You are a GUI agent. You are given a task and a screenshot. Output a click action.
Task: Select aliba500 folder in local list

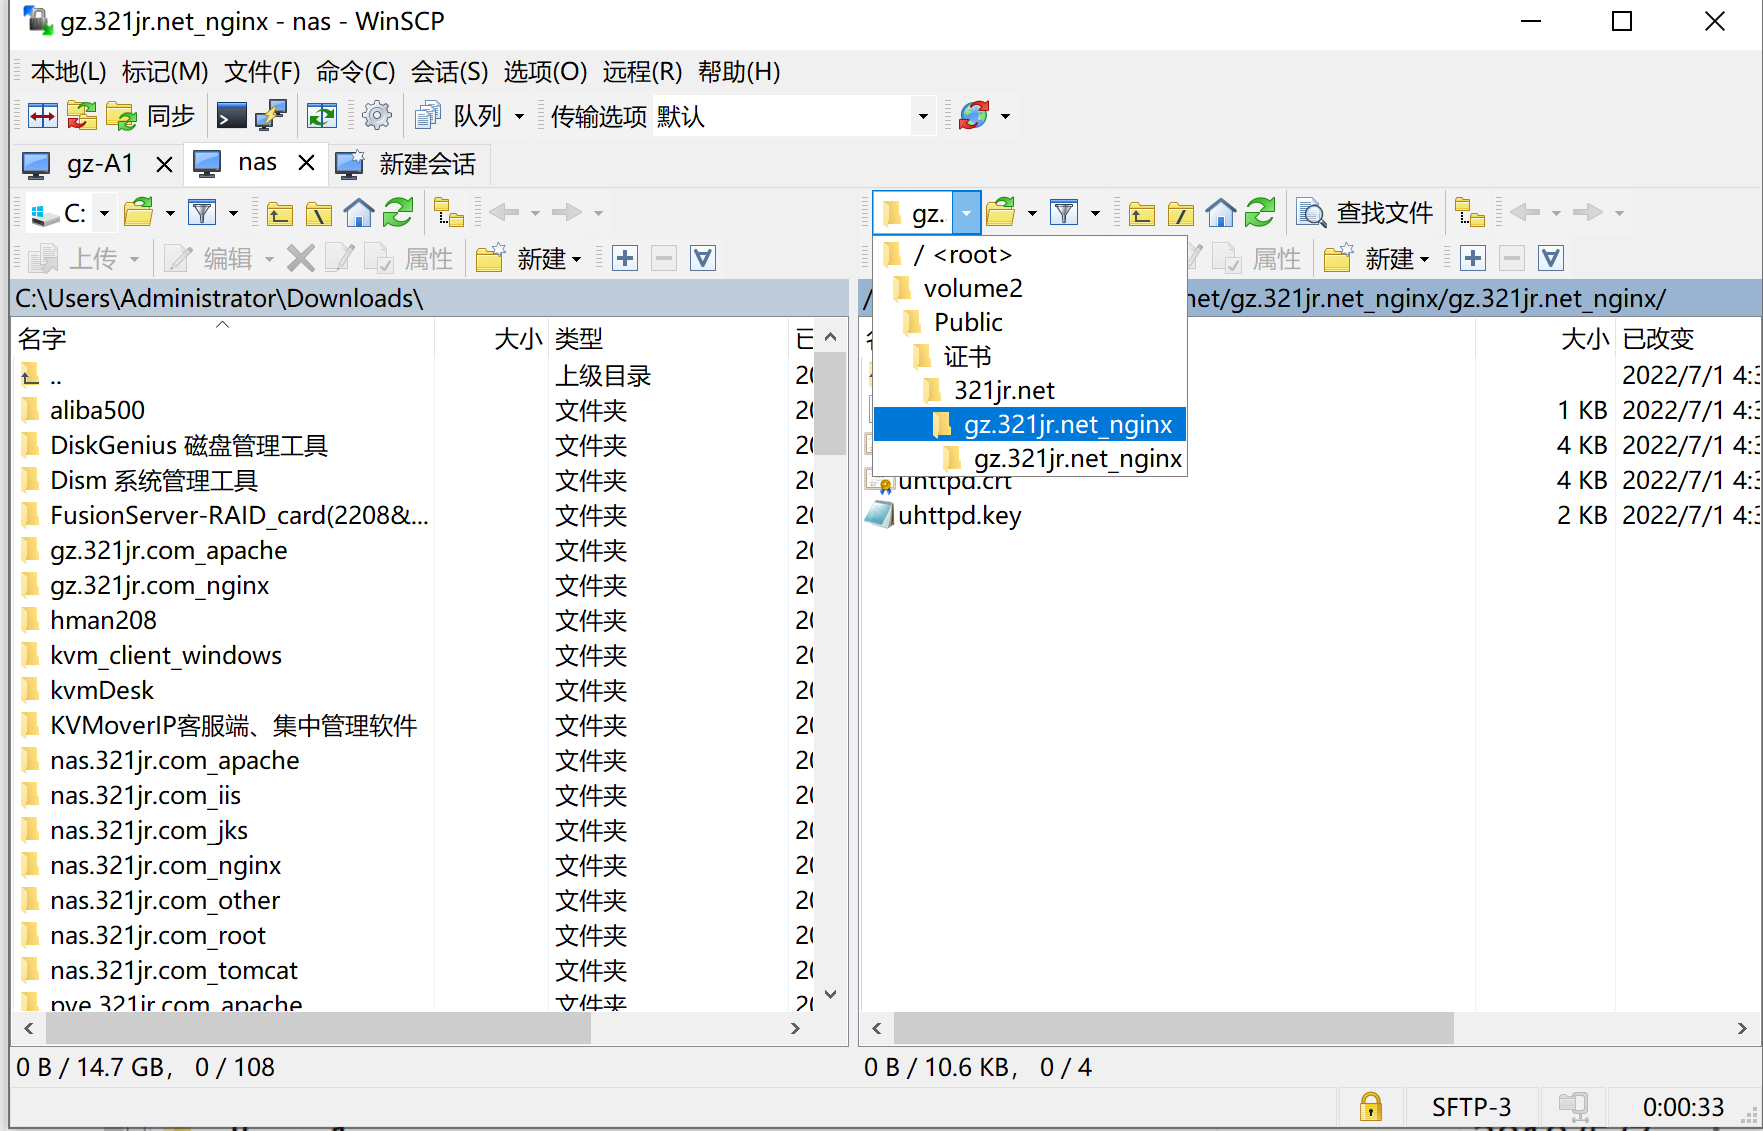point(97,410)
